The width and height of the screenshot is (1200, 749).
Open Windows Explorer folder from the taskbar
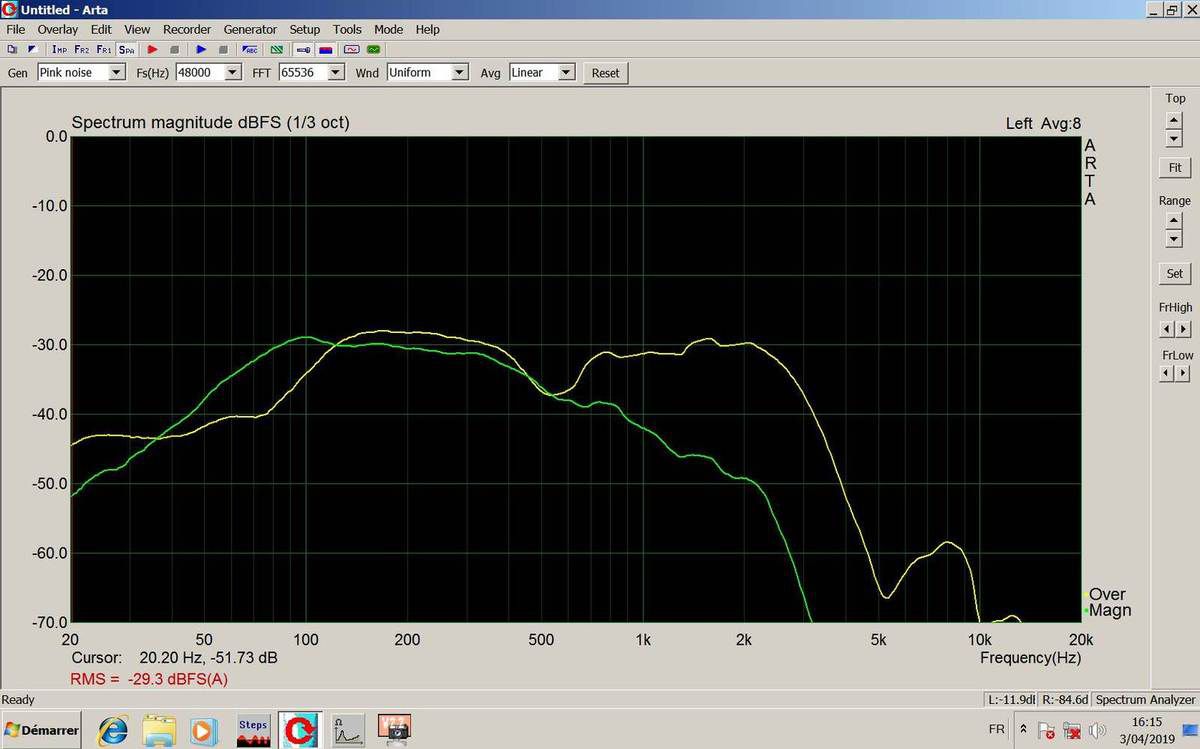click(159, 730)
